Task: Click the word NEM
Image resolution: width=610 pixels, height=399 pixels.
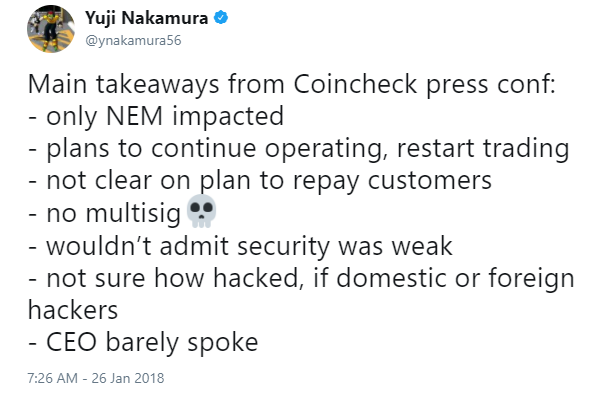Action: (134, 116)
